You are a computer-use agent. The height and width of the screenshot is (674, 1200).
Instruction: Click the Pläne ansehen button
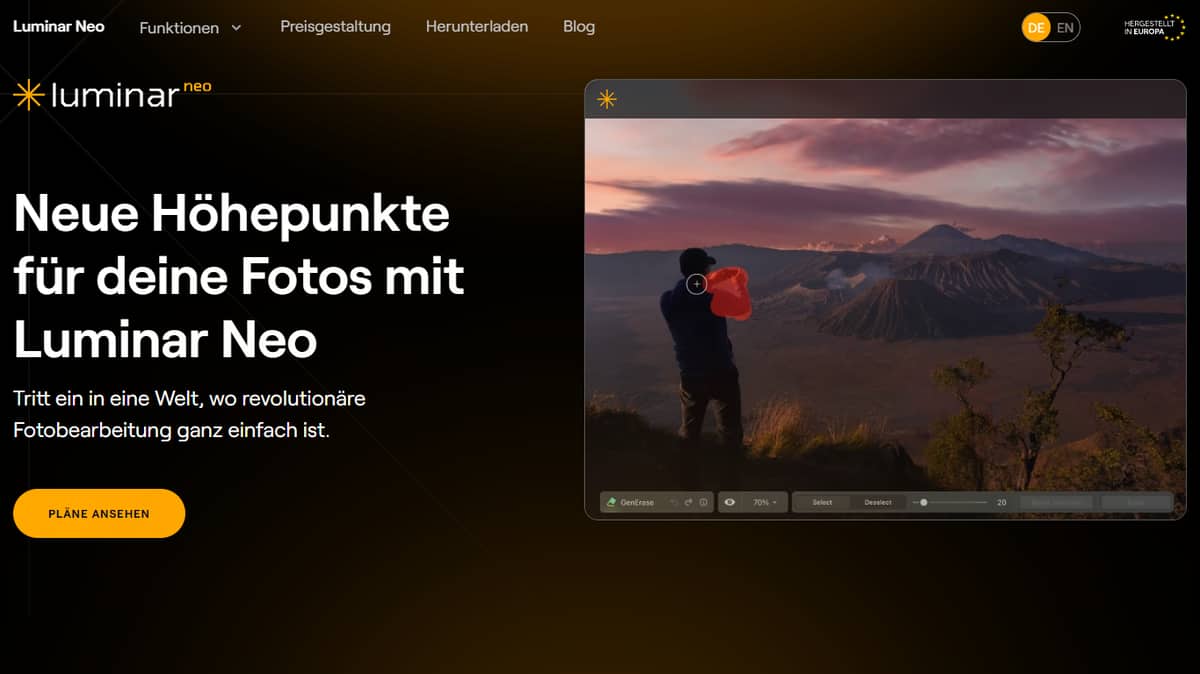[x=99, y=513]
